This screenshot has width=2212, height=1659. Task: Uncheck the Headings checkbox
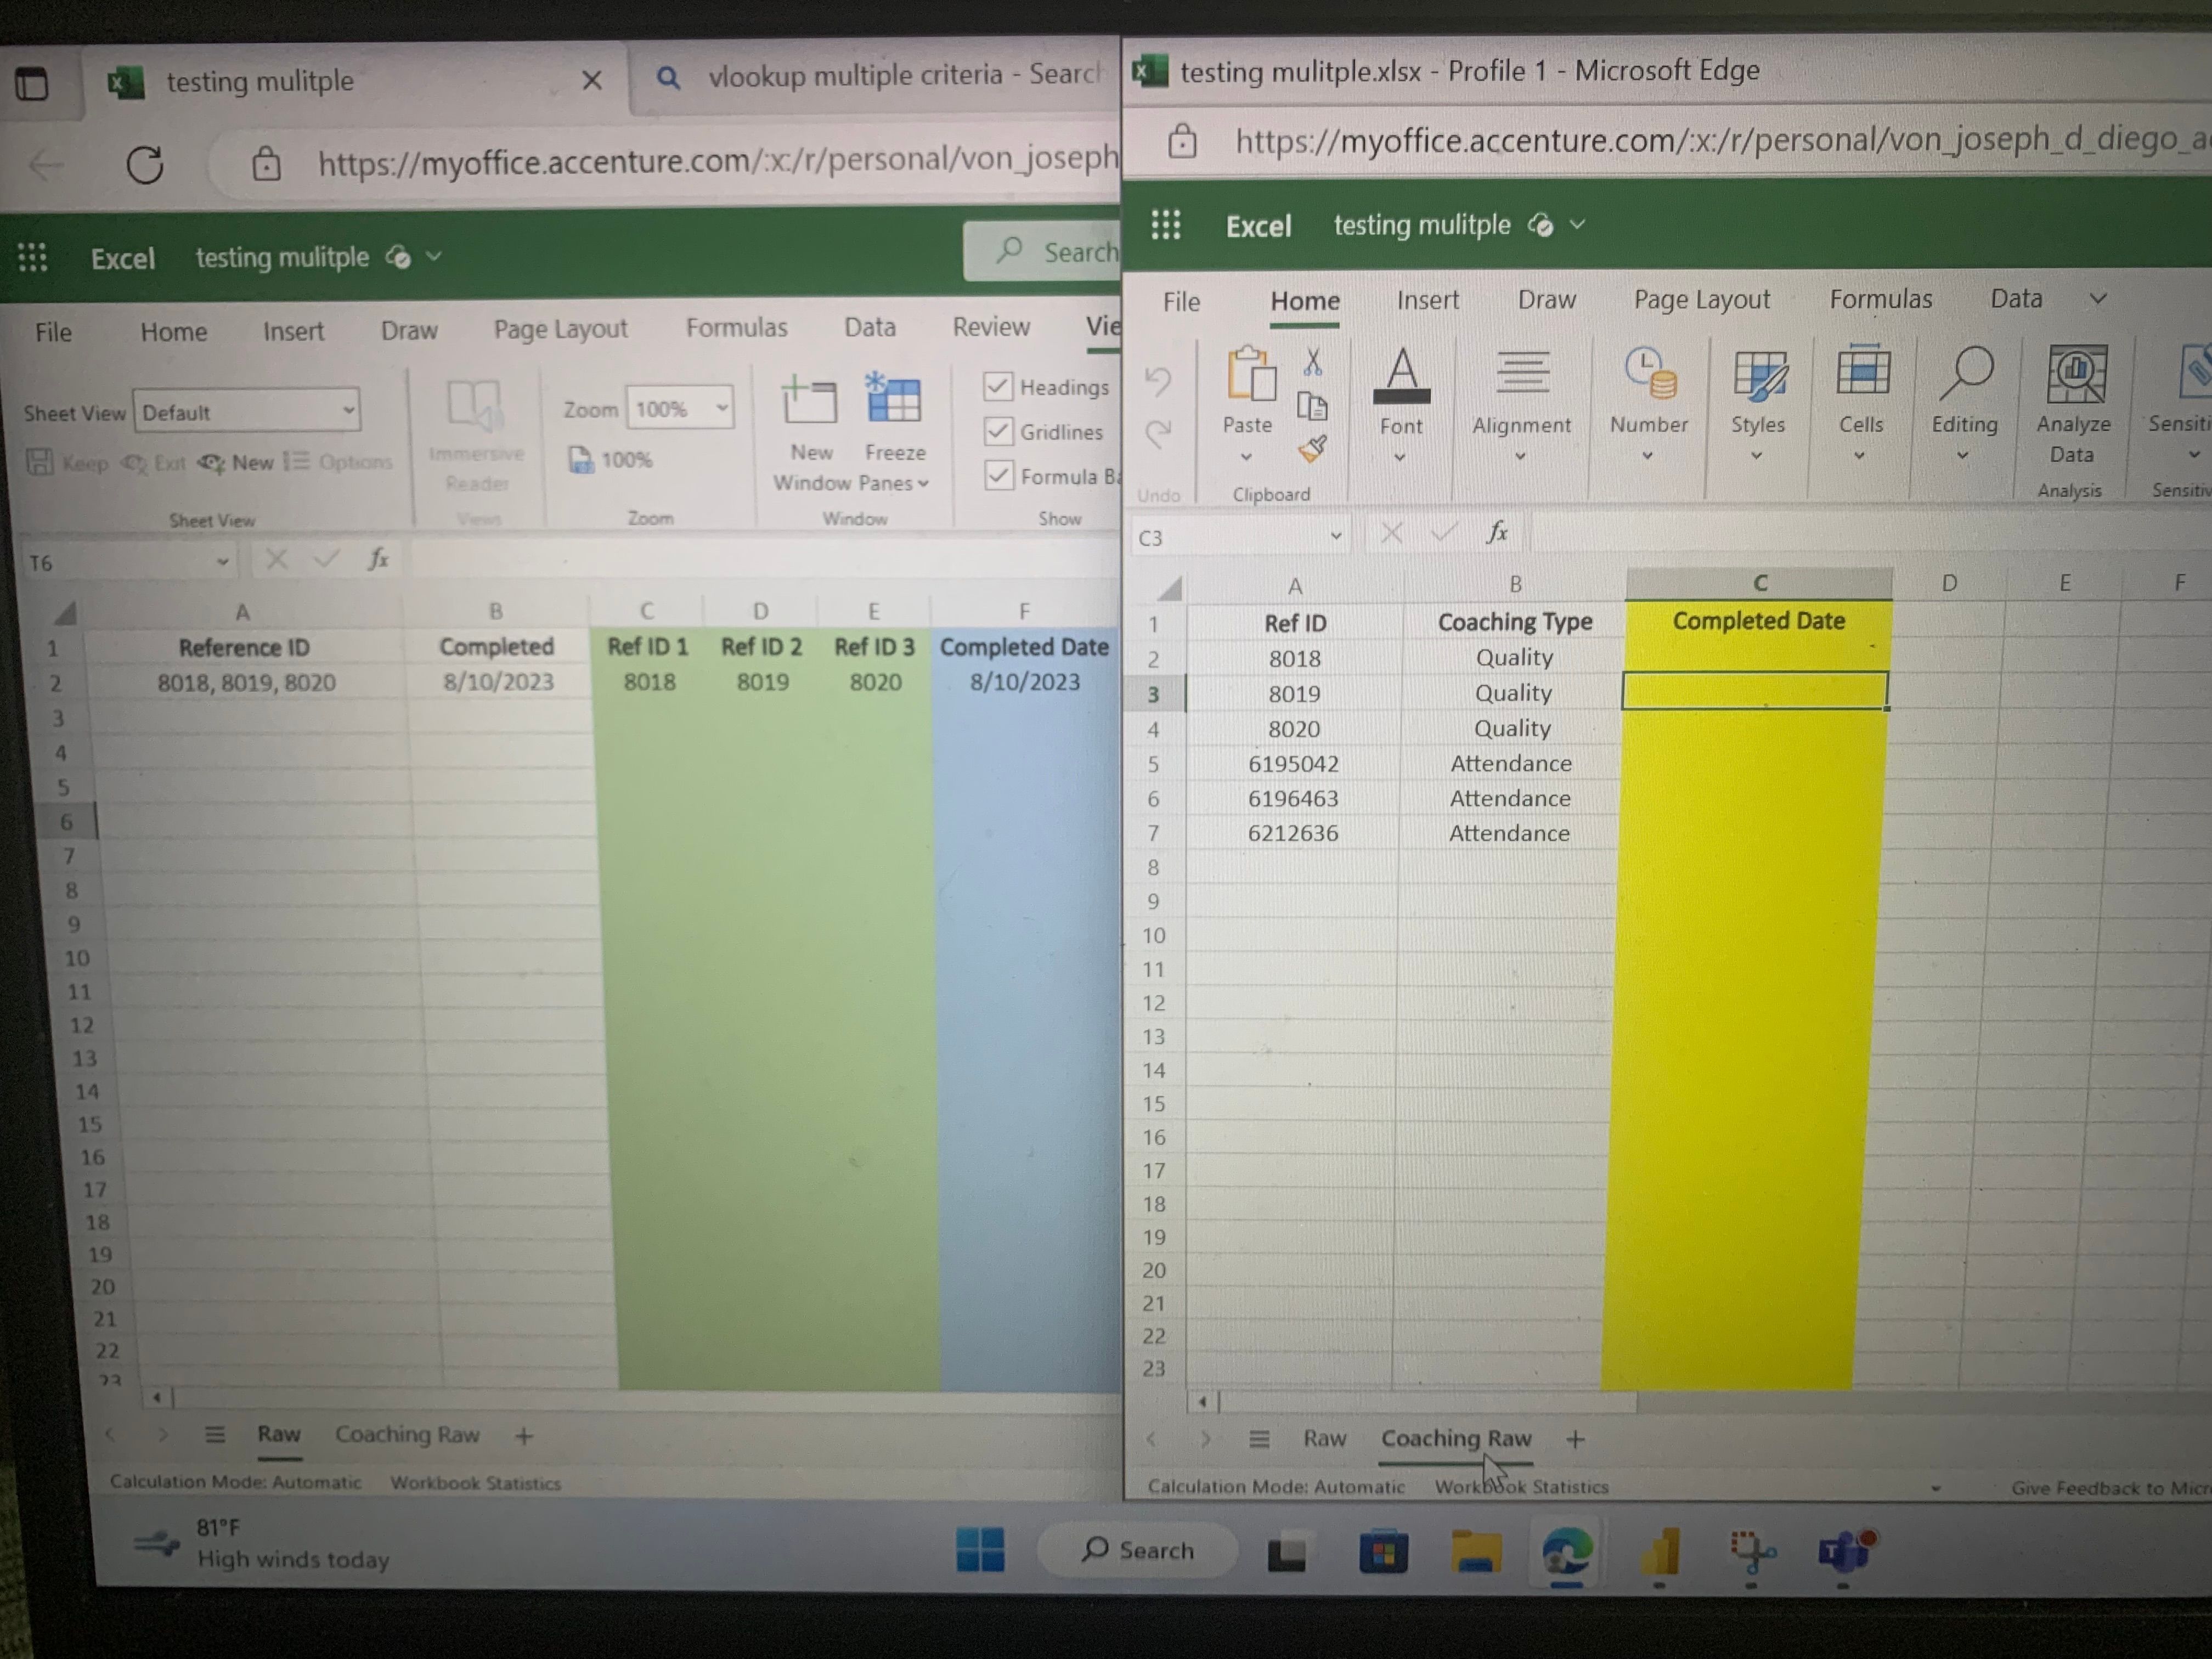[998, 387]
